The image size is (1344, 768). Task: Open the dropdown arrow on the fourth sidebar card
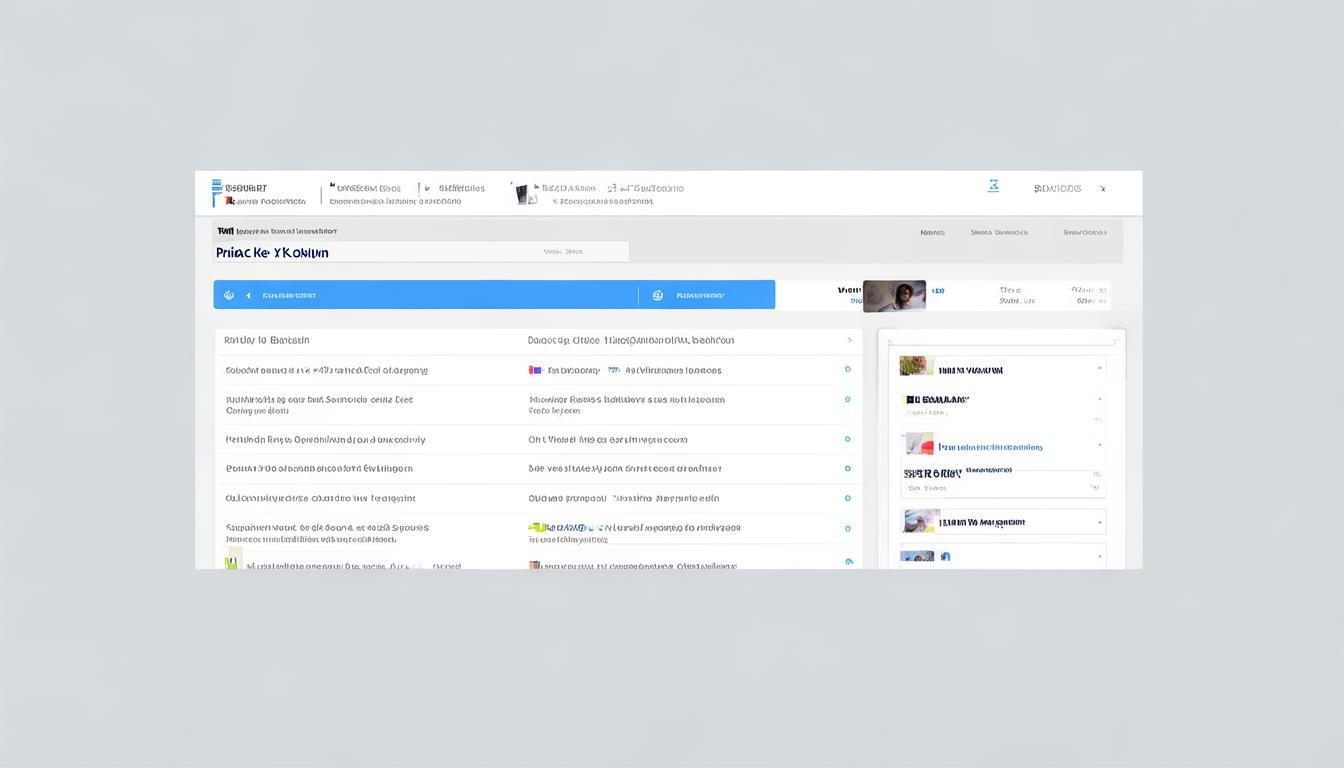tap(1099, 522)
